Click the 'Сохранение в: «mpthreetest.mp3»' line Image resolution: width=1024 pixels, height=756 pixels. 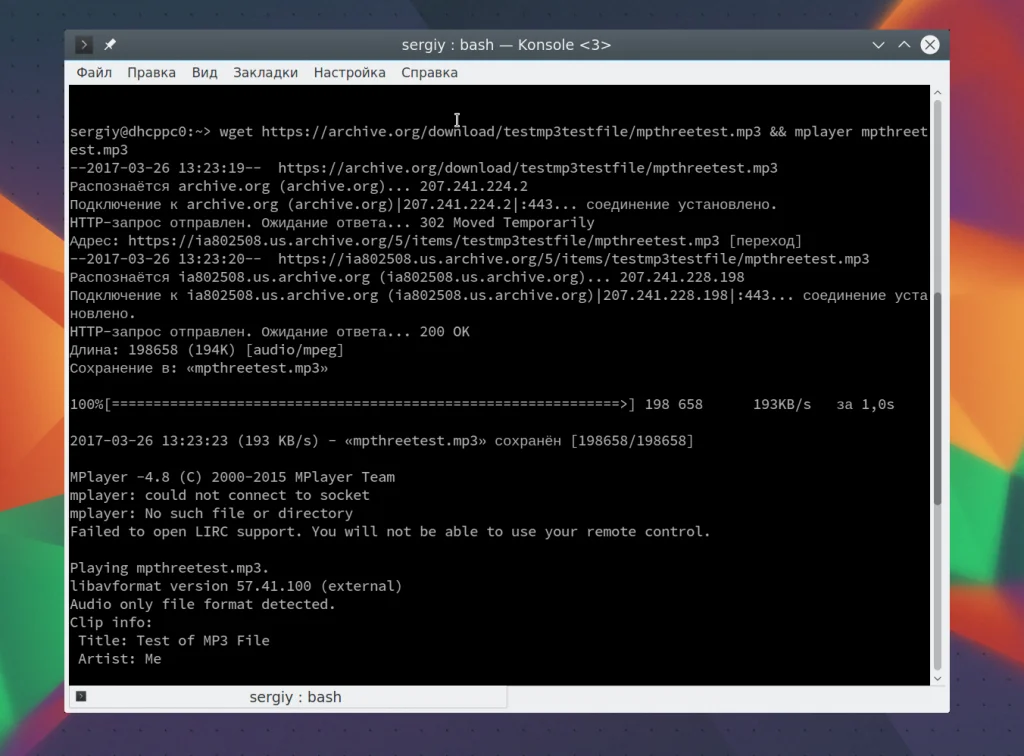[x=199, y=368]
